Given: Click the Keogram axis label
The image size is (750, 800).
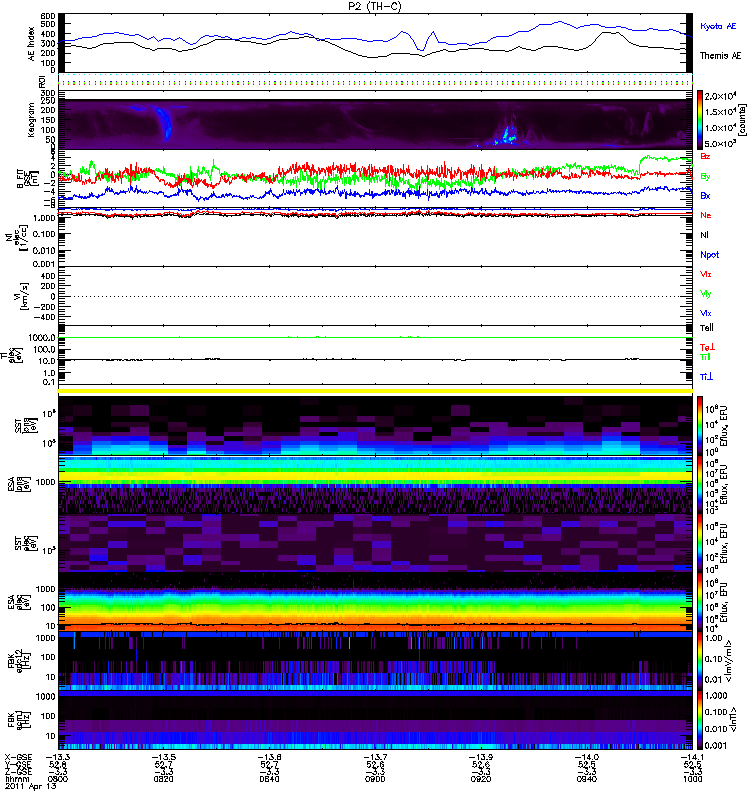Looking at the screenshot, I should pyautogui.click(x=32, y=119).
